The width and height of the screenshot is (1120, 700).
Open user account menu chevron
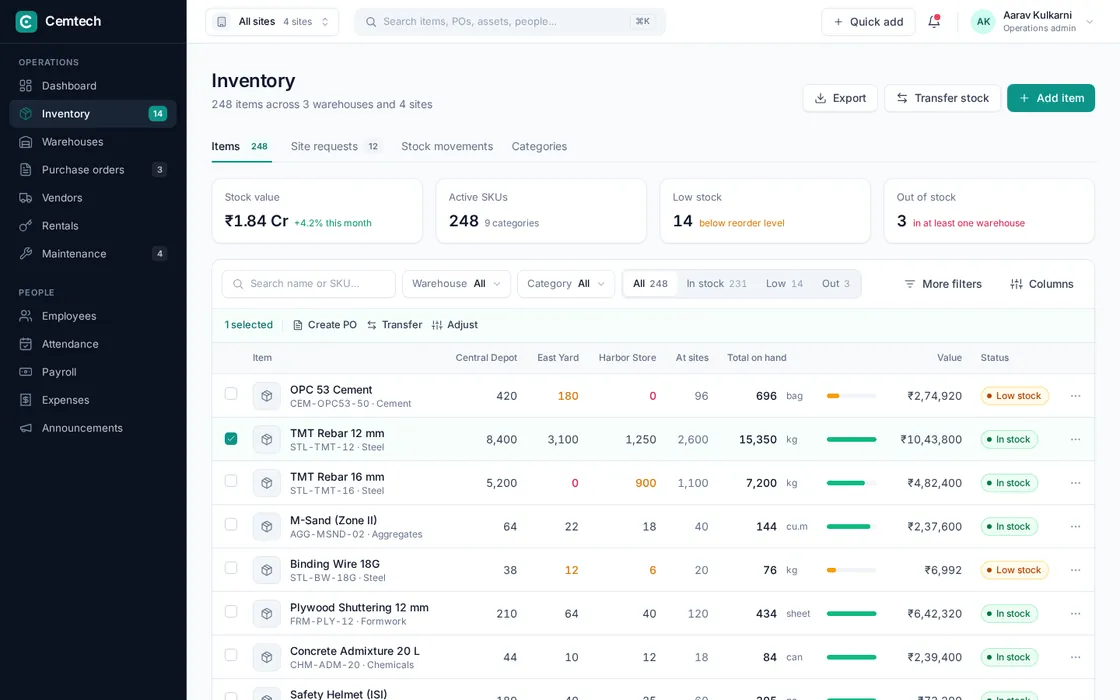click(1089, 21)
